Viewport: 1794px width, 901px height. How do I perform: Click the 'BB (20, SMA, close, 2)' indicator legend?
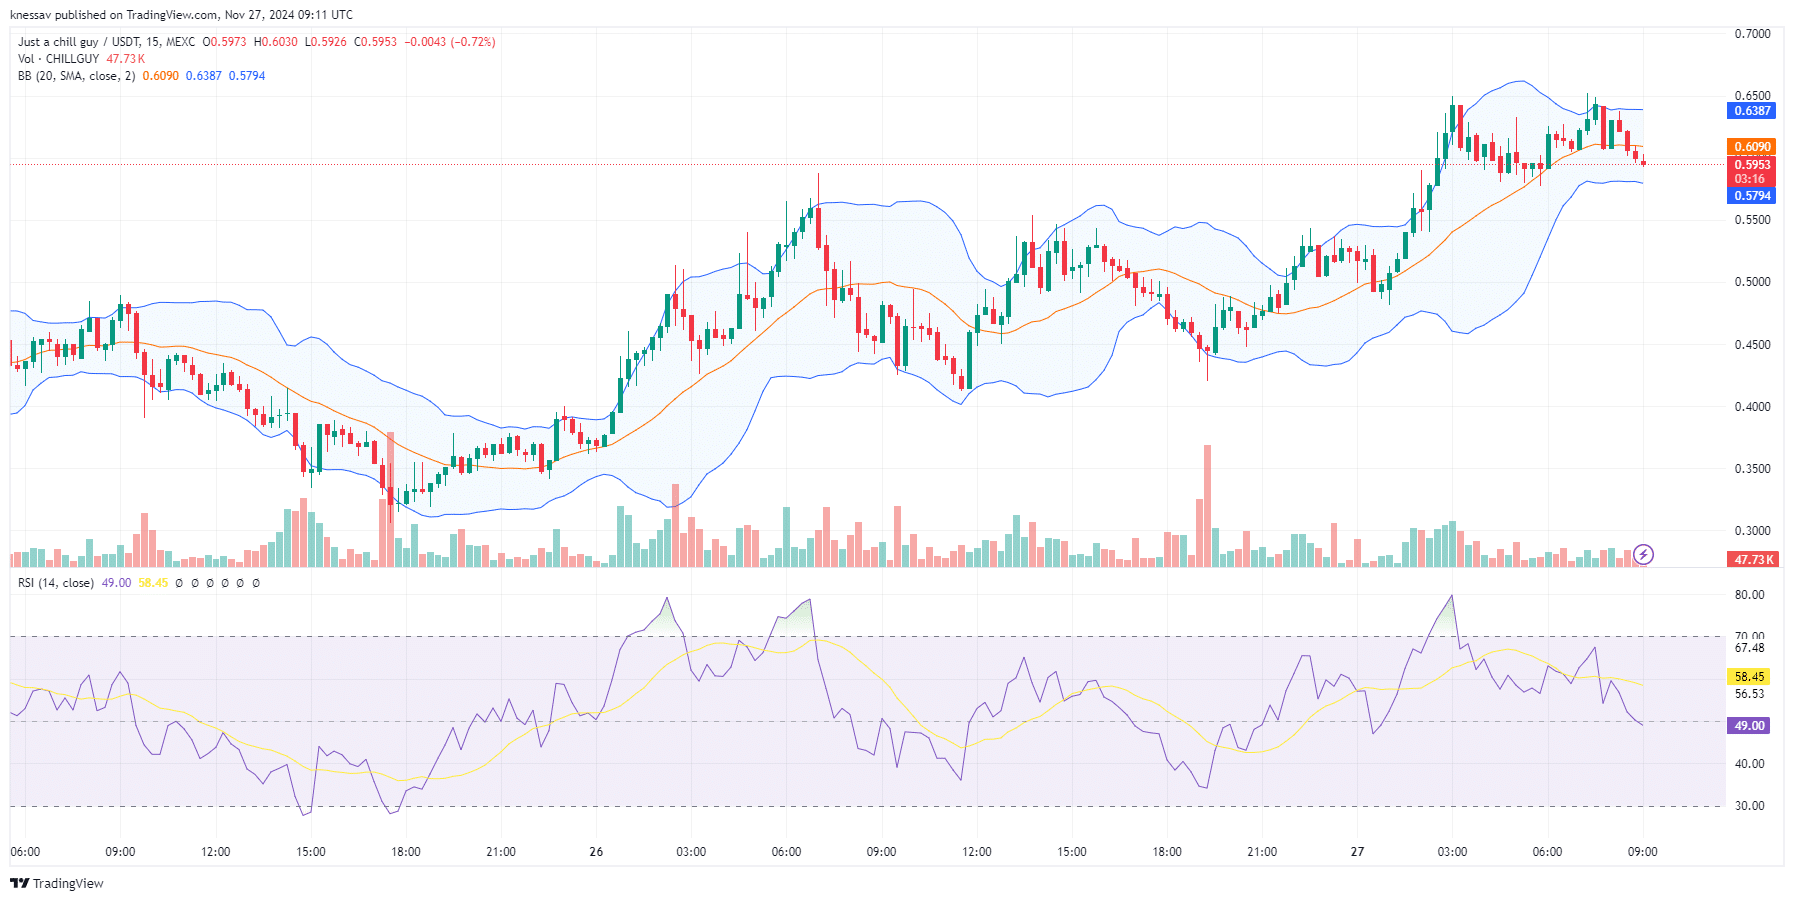(x=76, y=76)
